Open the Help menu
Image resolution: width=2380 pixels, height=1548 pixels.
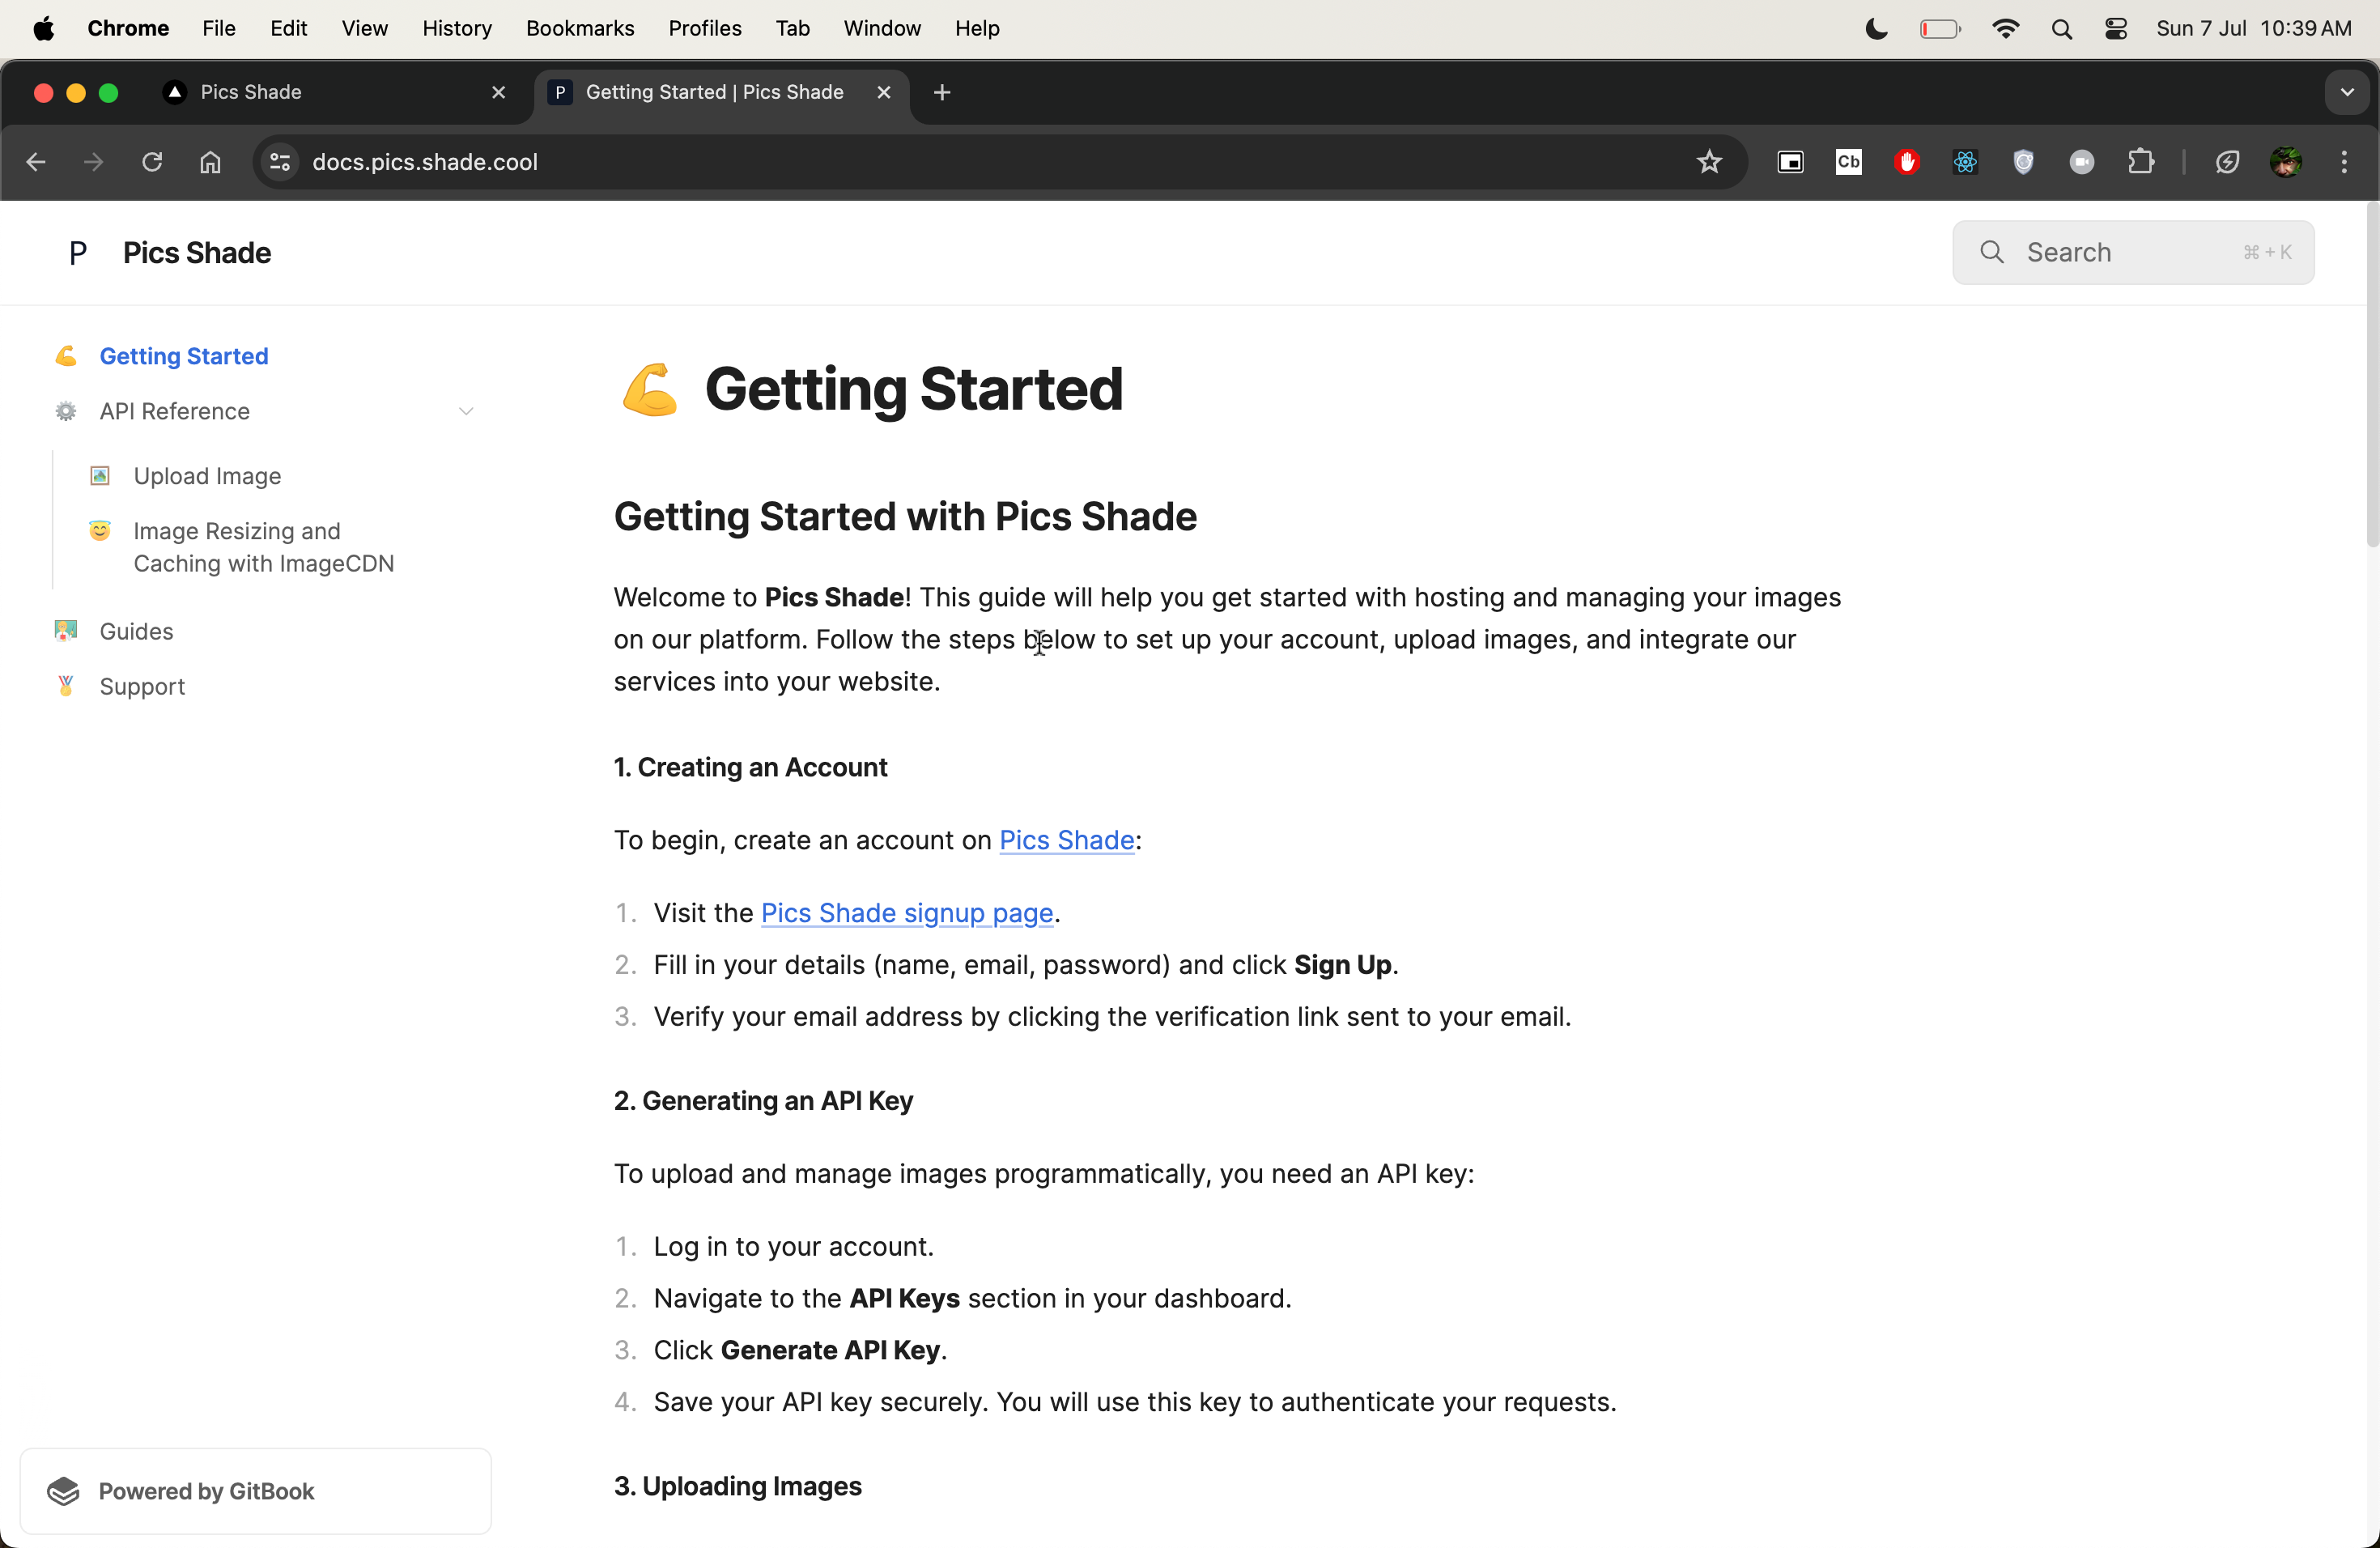(x=977, y=29)
